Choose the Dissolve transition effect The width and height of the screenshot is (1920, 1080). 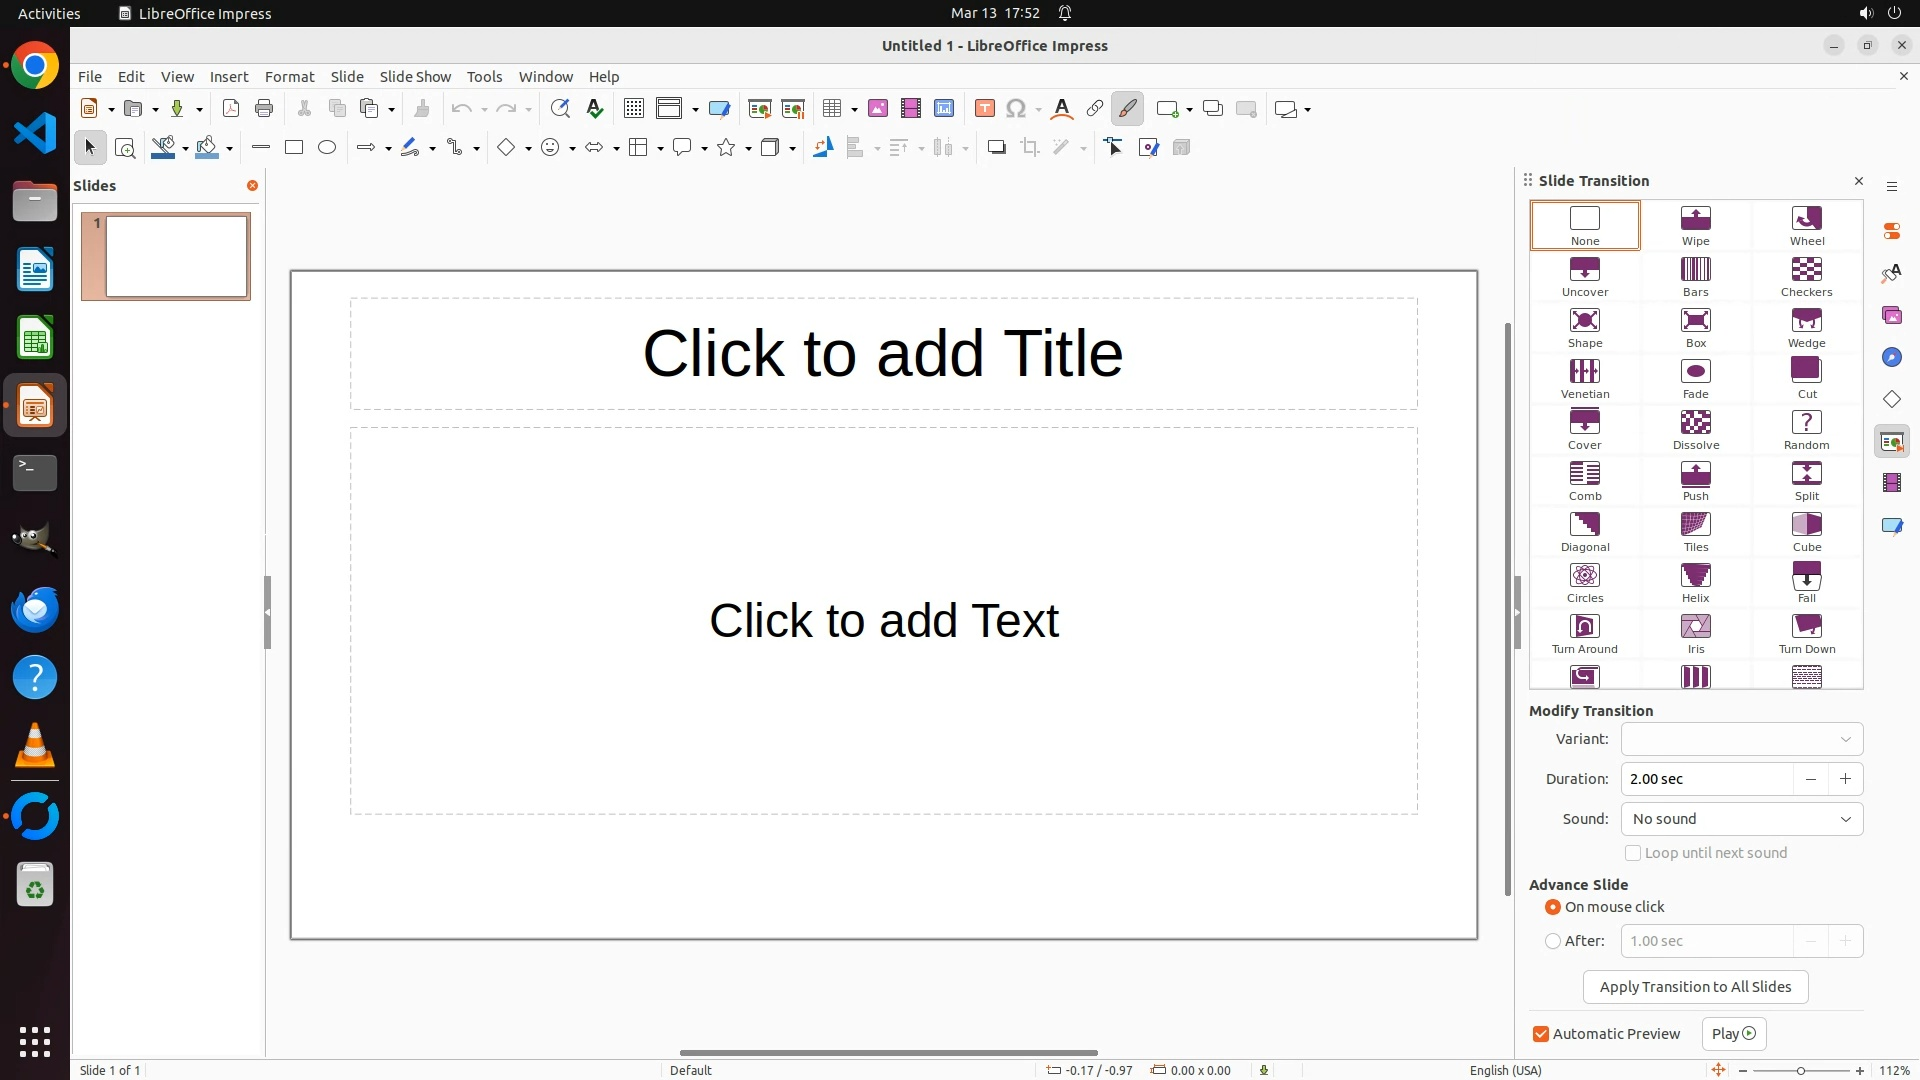tap(1695, 429)
